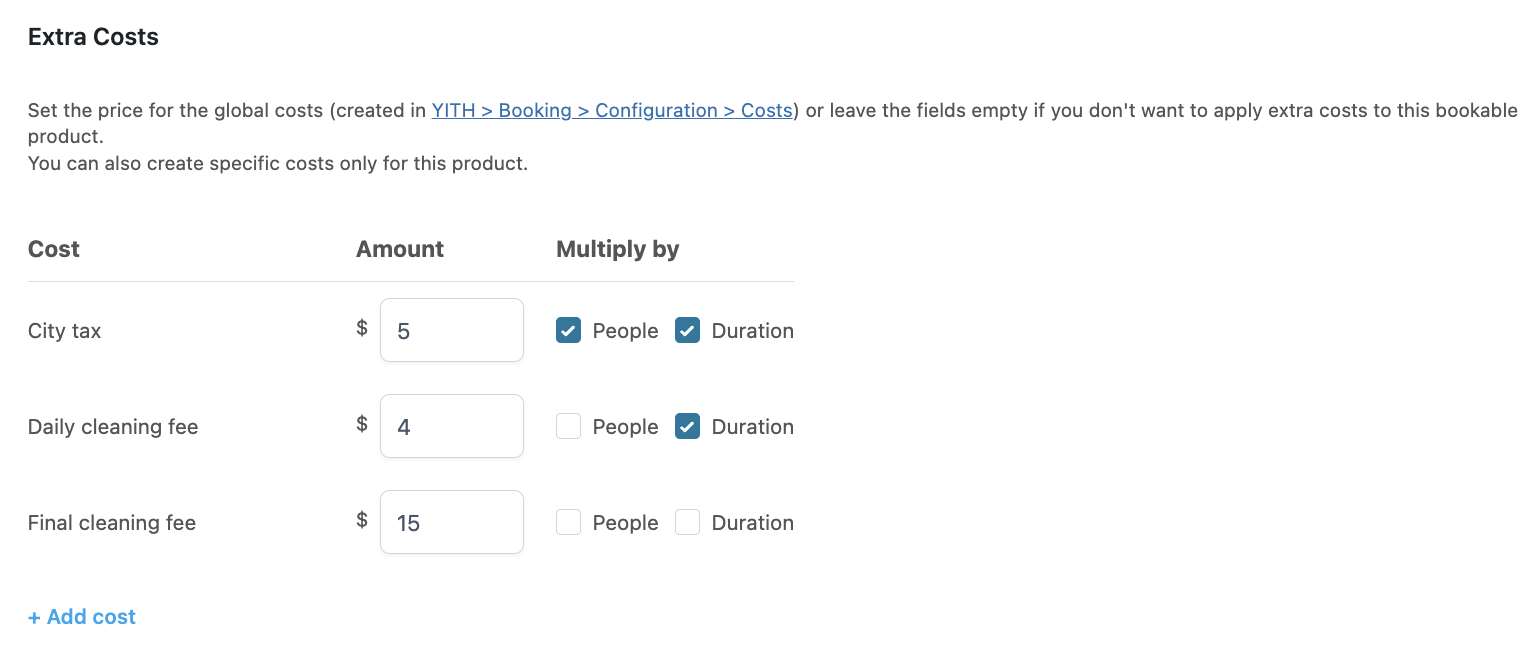Open YITH > Booking > Configuration > Costs link
The width and height of the screenshot is (1534, 652).
tap(612, 111)
